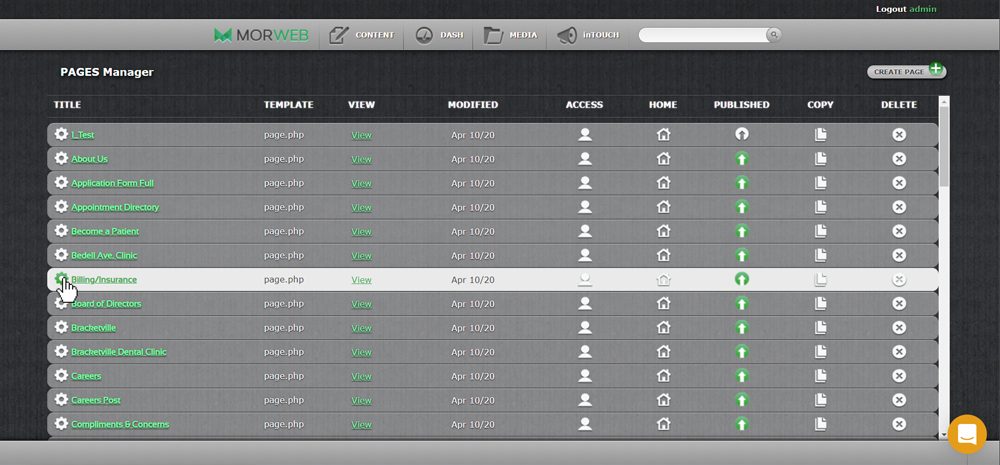Log out via the Logout link
The width and height of the screenshot is (1000, 465).
pyautogui.click(x=891, y=9)
